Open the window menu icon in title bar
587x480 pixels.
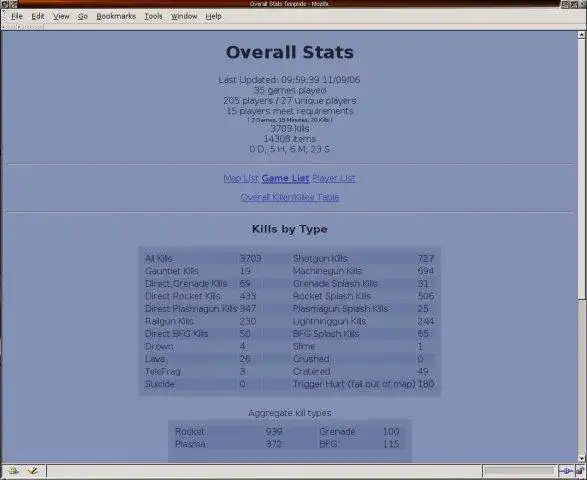point(4,4)
